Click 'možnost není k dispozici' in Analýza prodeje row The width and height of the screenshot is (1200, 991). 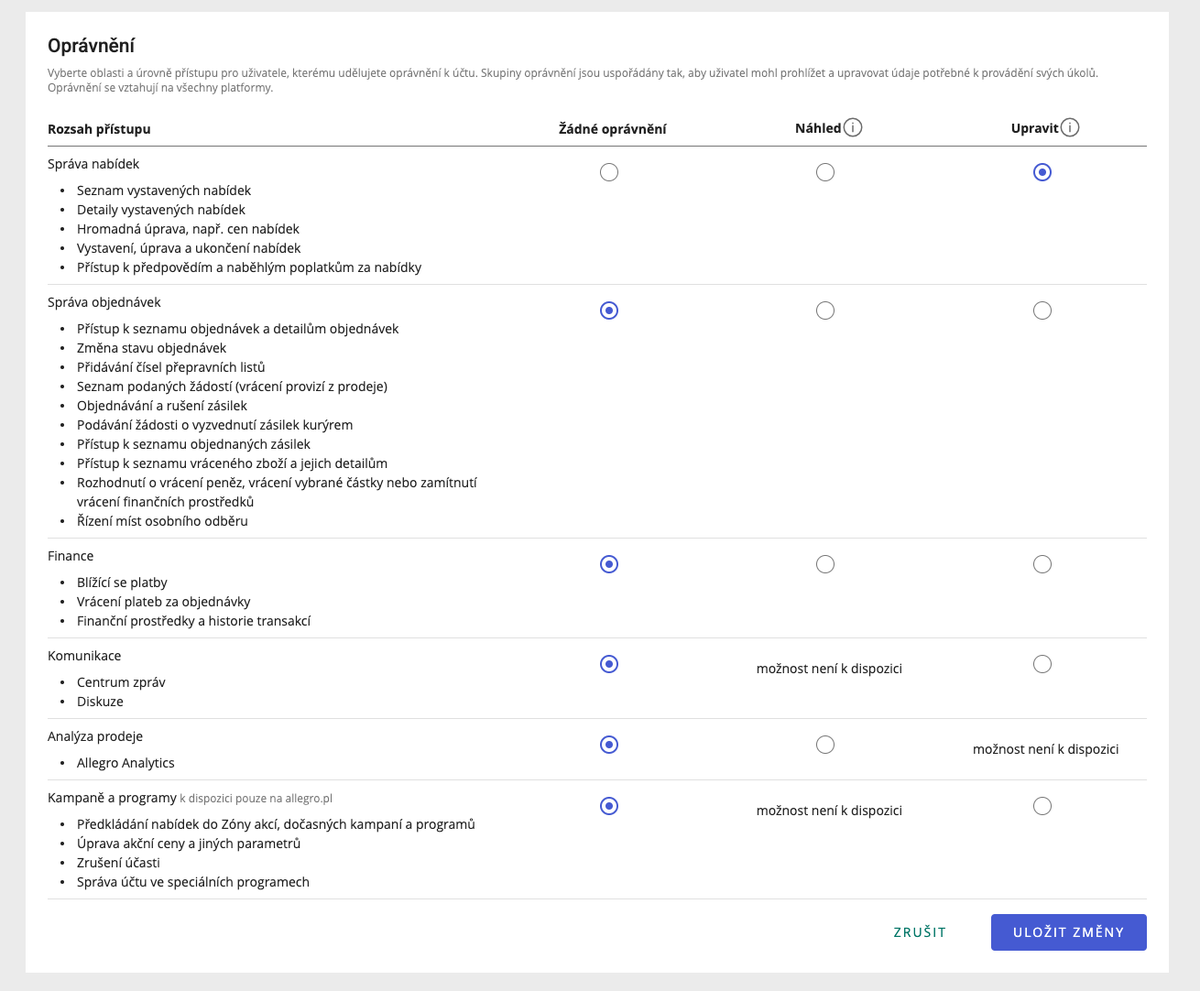point(1045,749)
